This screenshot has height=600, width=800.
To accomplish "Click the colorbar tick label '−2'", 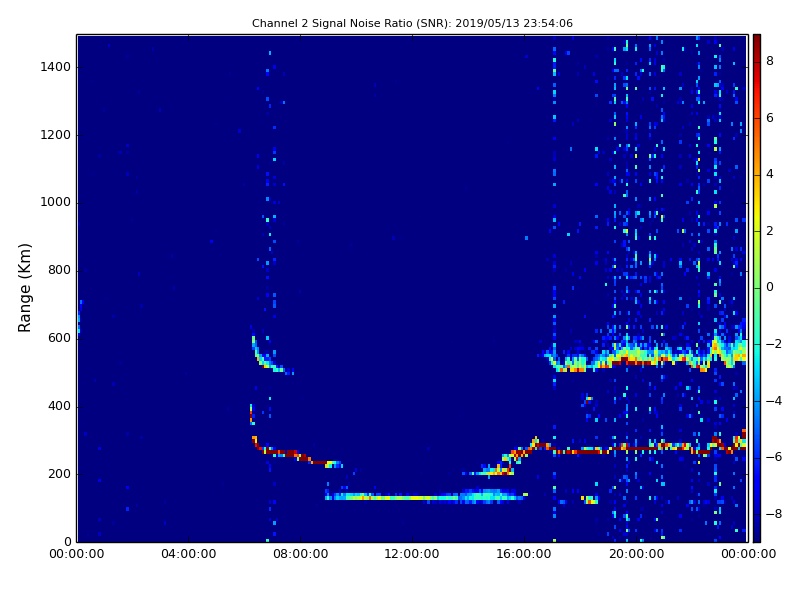I will tap(773, 344).
